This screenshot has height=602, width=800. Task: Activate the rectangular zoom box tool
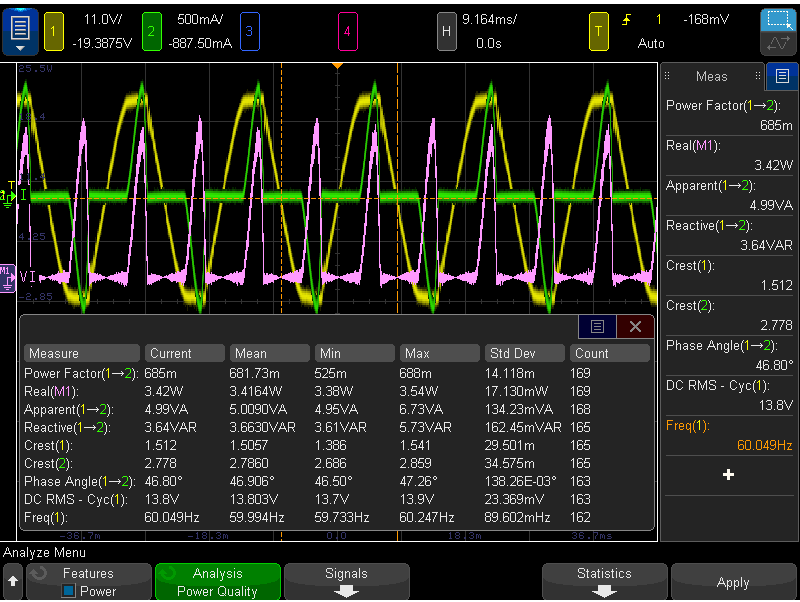776,19
